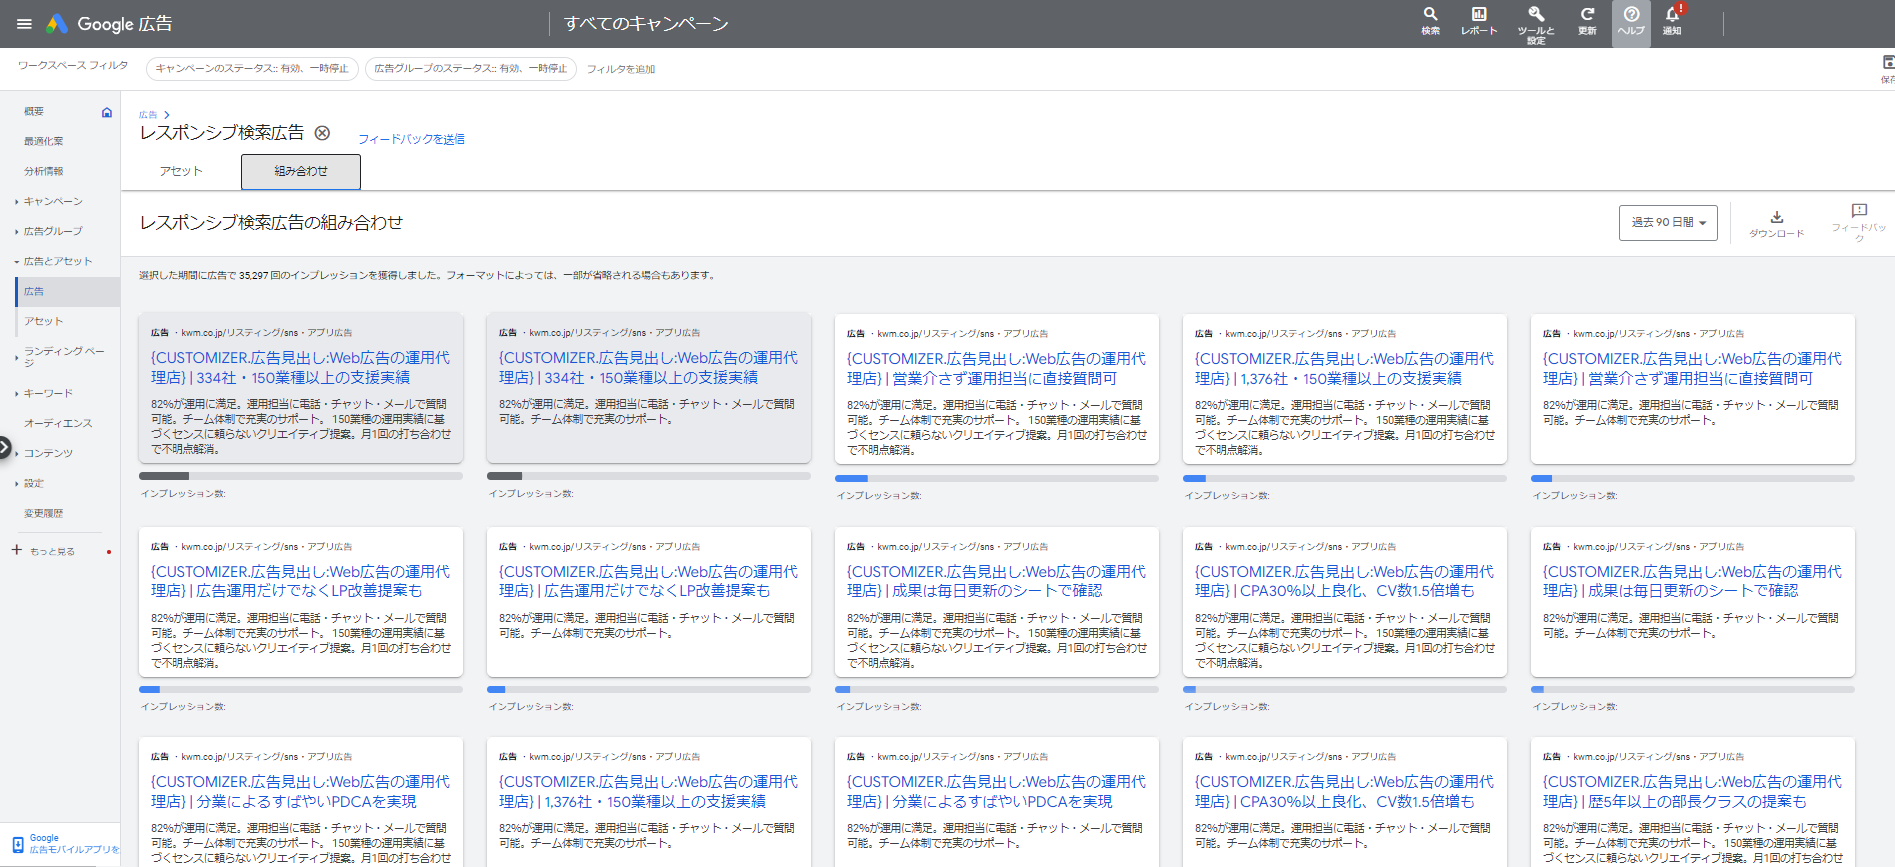The image size is (1895, 867).
Task: Click impression bar under first 334社 ad card
Action: [x=301, y=476]
